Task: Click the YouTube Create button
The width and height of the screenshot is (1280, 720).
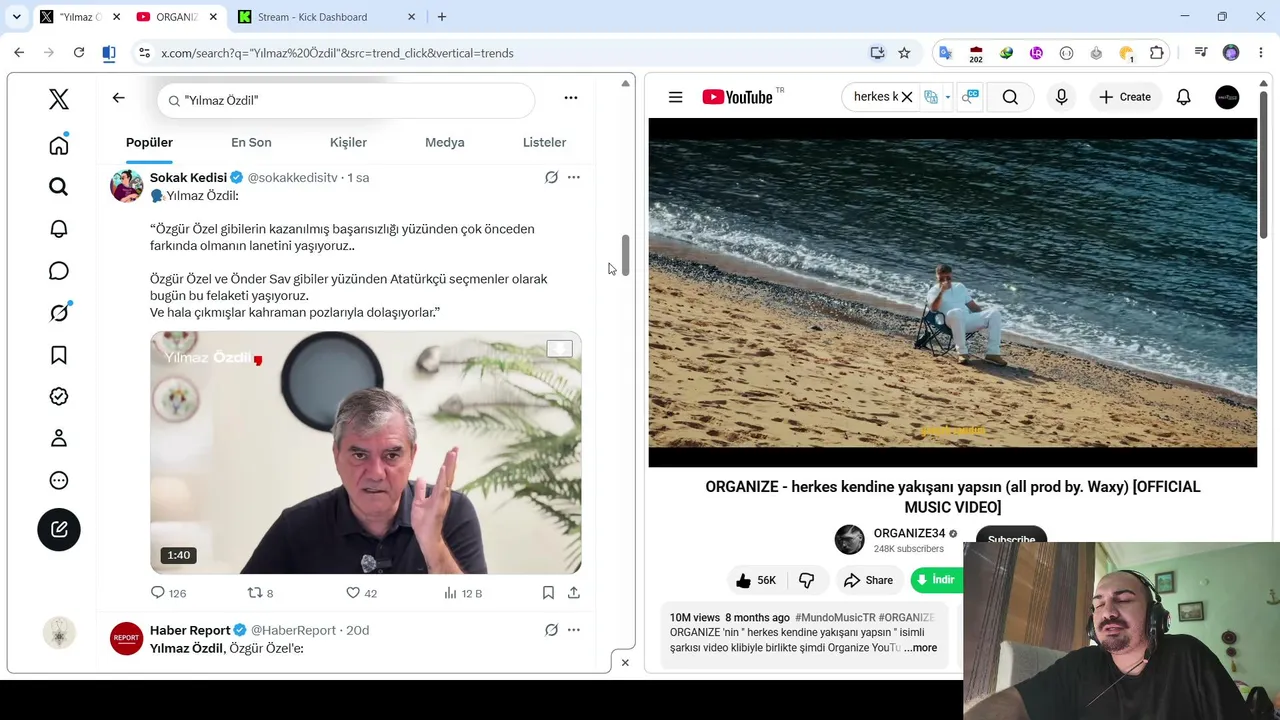Action: (x=1125, y=97)
